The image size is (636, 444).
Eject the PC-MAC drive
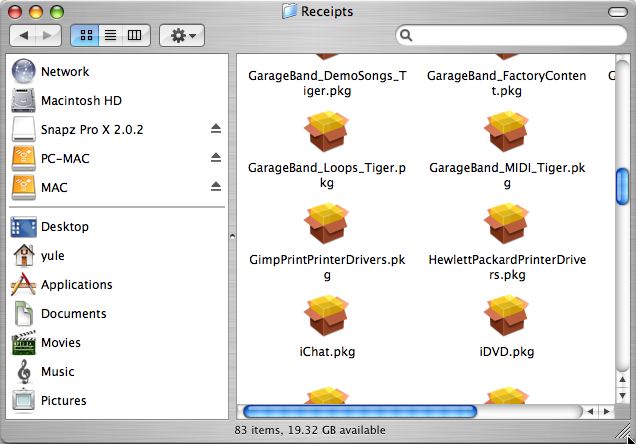(x=216, y=158)
